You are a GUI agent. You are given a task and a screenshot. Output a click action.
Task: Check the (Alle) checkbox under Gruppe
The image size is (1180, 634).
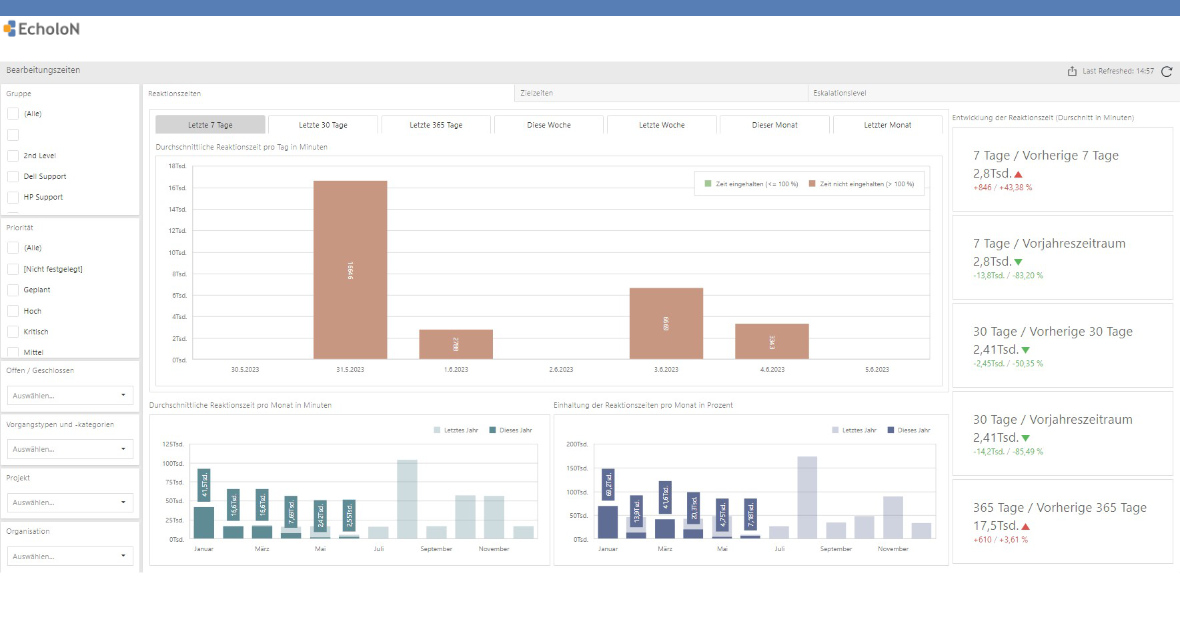[13, 114]
